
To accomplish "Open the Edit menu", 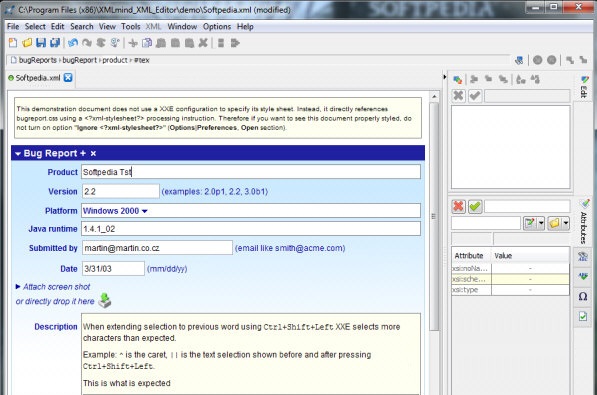I will coord(57,27).
